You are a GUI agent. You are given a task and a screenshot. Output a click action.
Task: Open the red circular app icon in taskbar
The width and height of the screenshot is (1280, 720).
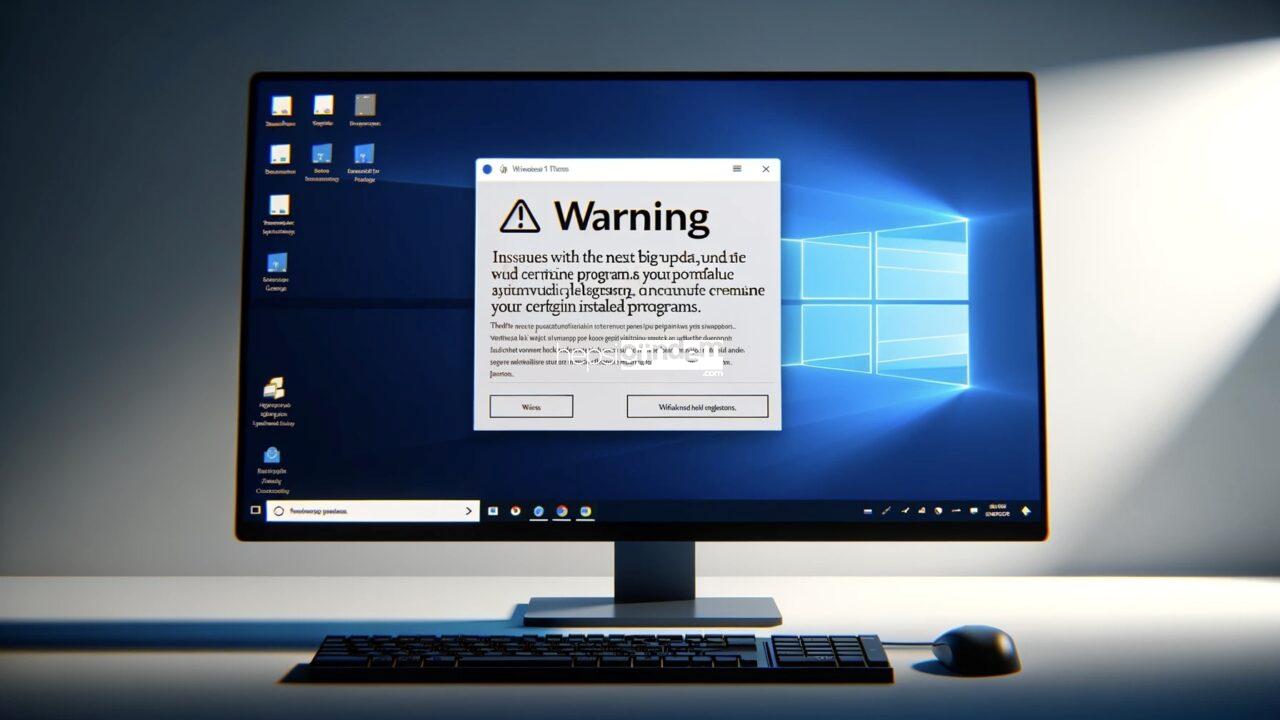[515, 511]
